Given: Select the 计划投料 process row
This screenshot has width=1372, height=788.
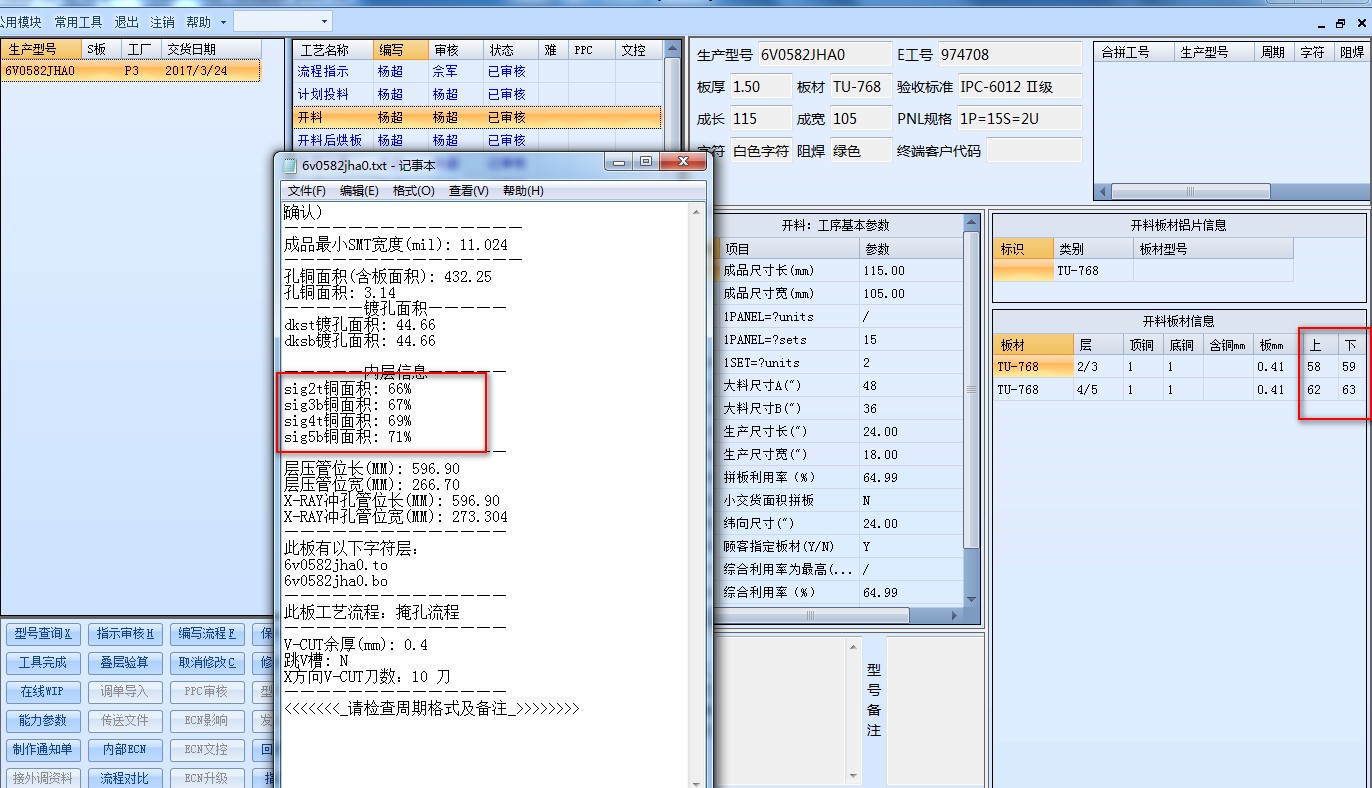Looking at the screenshot, I should (477, 94).
